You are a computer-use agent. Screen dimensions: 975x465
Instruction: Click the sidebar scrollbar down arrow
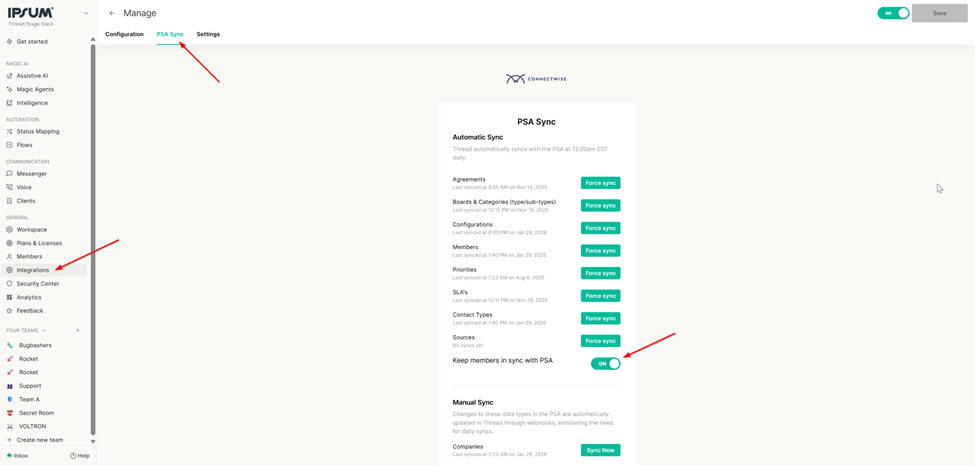pos(93,441)
